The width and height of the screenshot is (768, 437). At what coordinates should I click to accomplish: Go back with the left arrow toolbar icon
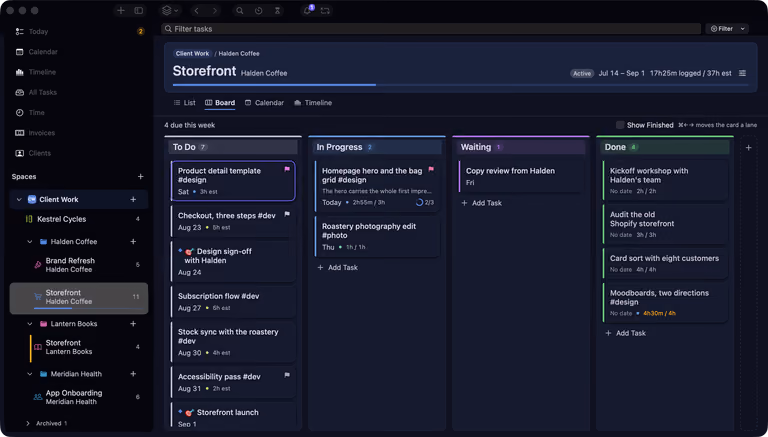click(x=196, y=11)
